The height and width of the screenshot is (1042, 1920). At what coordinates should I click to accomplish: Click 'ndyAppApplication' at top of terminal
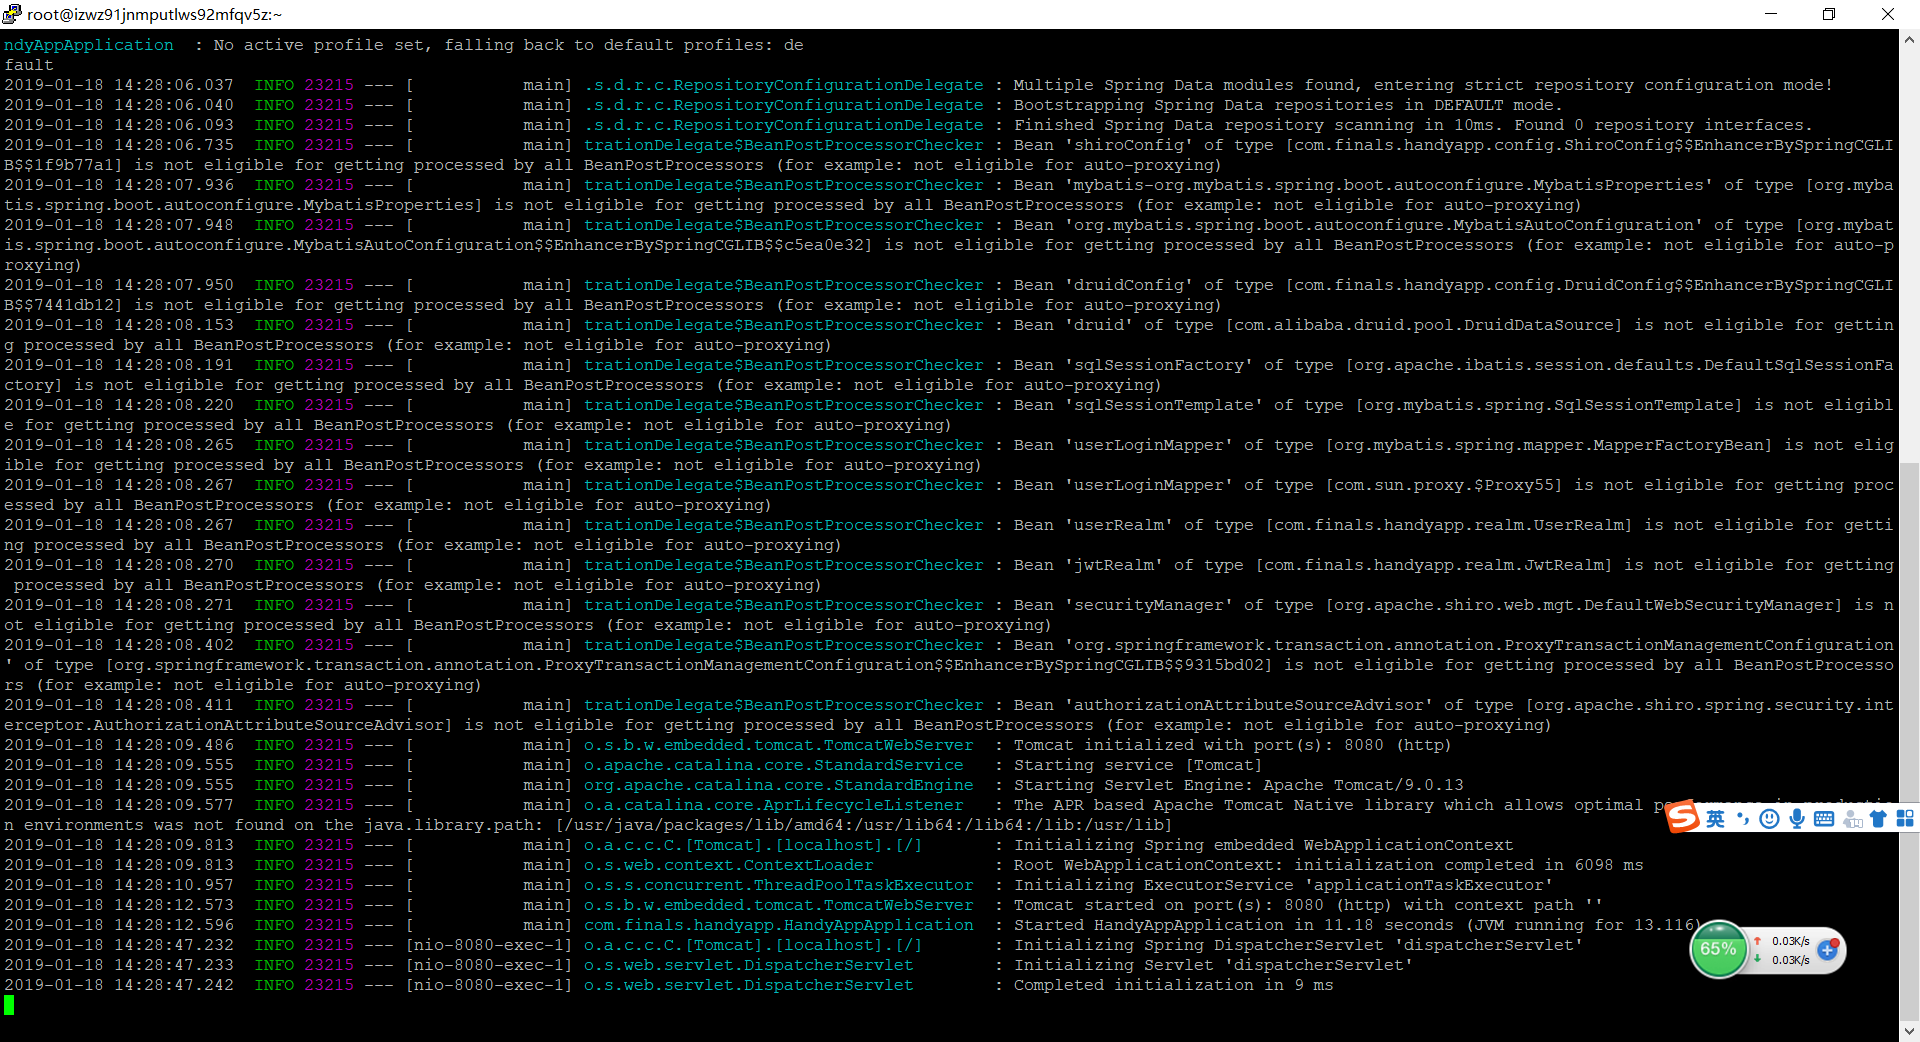pyautogui.click(x=89, y=45)
